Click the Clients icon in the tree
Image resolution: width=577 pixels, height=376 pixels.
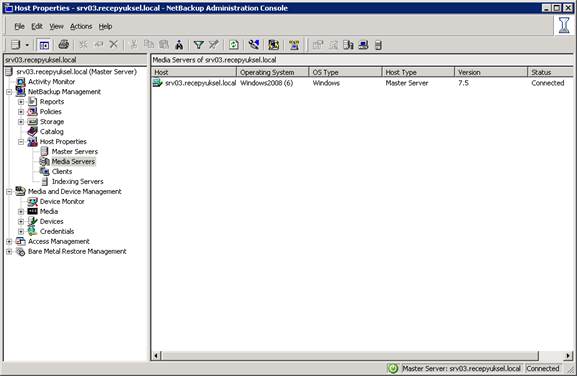pos(45,171)
